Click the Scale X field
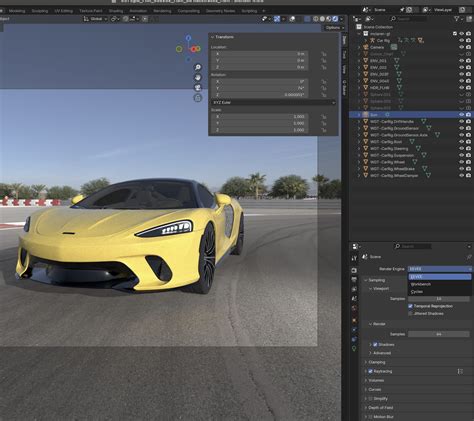This screenshot has width=474, height=421. tap(259, 117)
